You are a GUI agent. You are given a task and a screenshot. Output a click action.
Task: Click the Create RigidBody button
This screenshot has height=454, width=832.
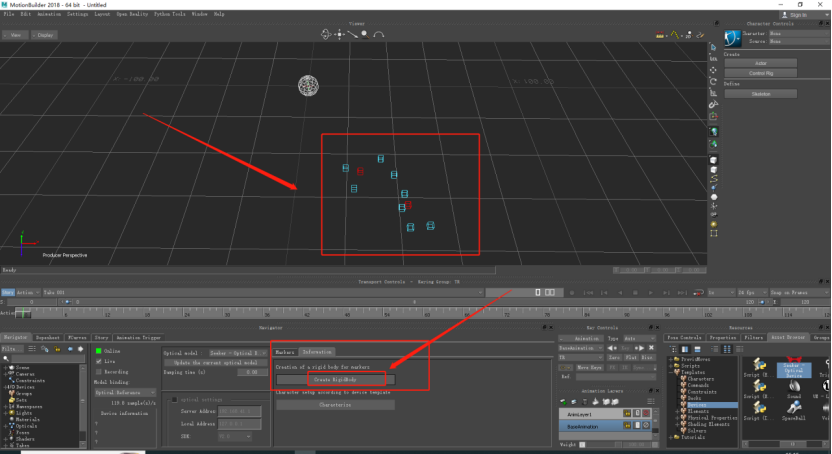[335, 380]
